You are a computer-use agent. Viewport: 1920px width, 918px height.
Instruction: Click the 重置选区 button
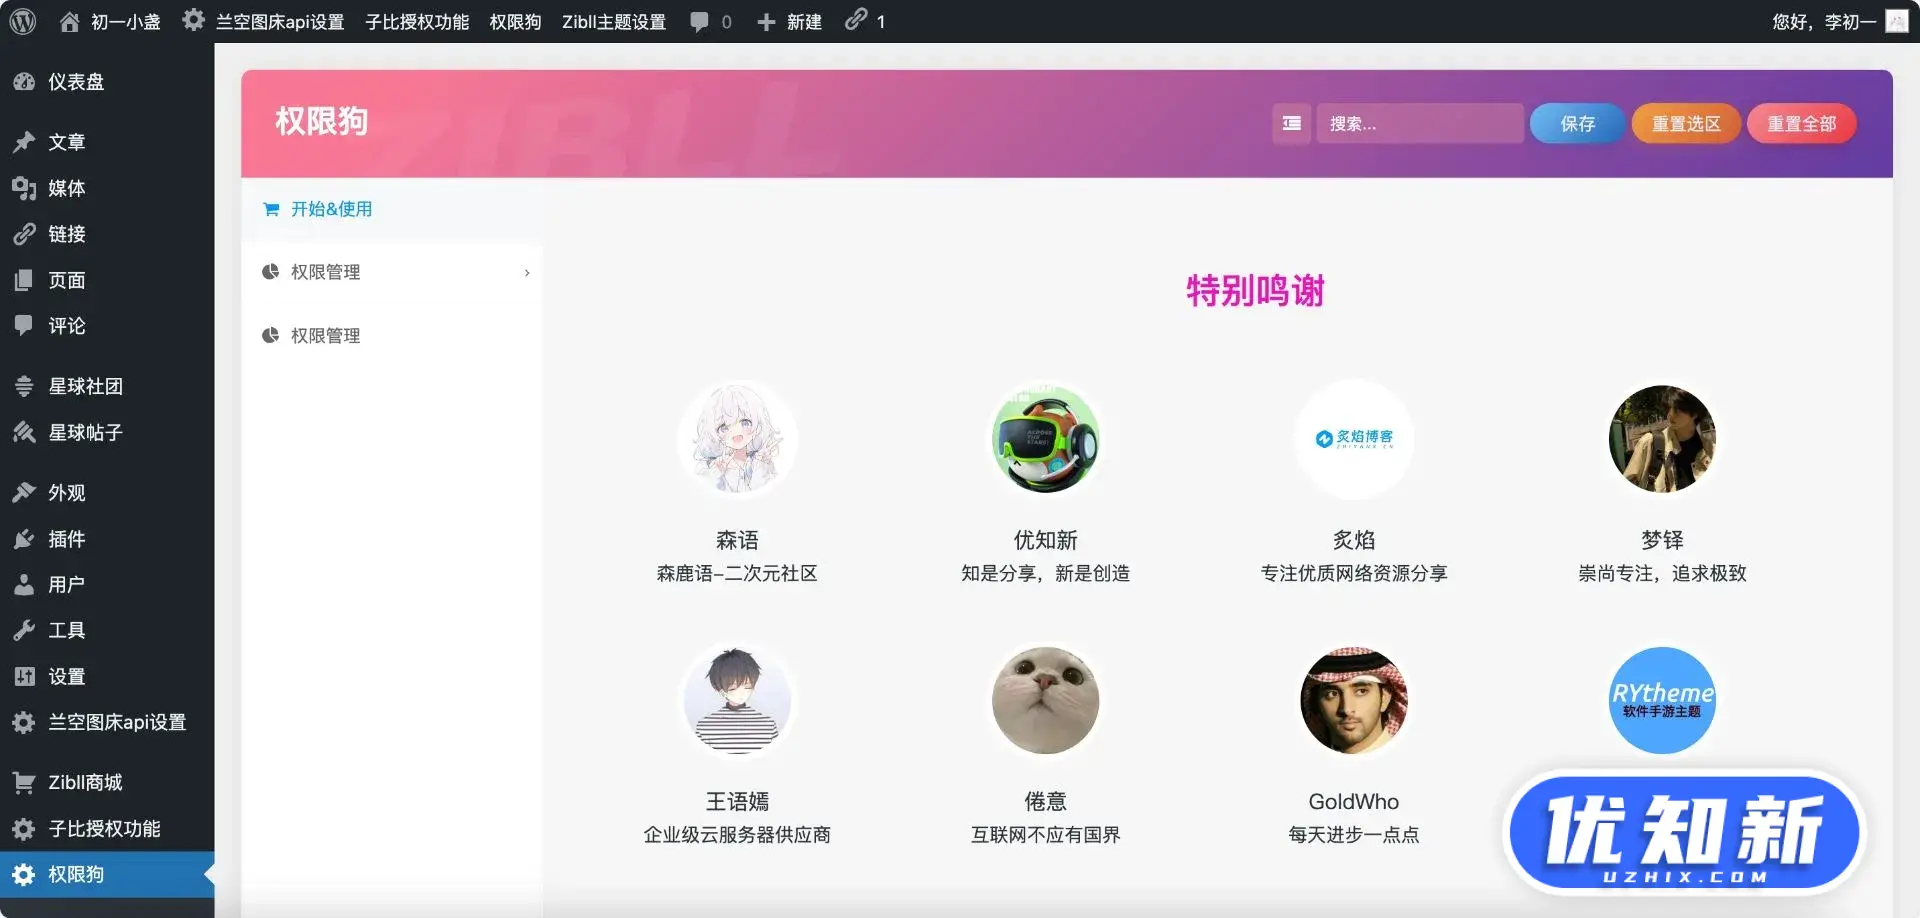1686,123
